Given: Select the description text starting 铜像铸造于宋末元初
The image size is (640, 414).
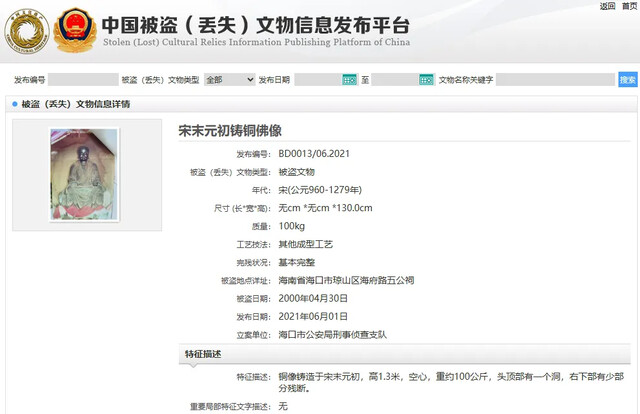Looking at the screenshot, I should click(451, 383).
